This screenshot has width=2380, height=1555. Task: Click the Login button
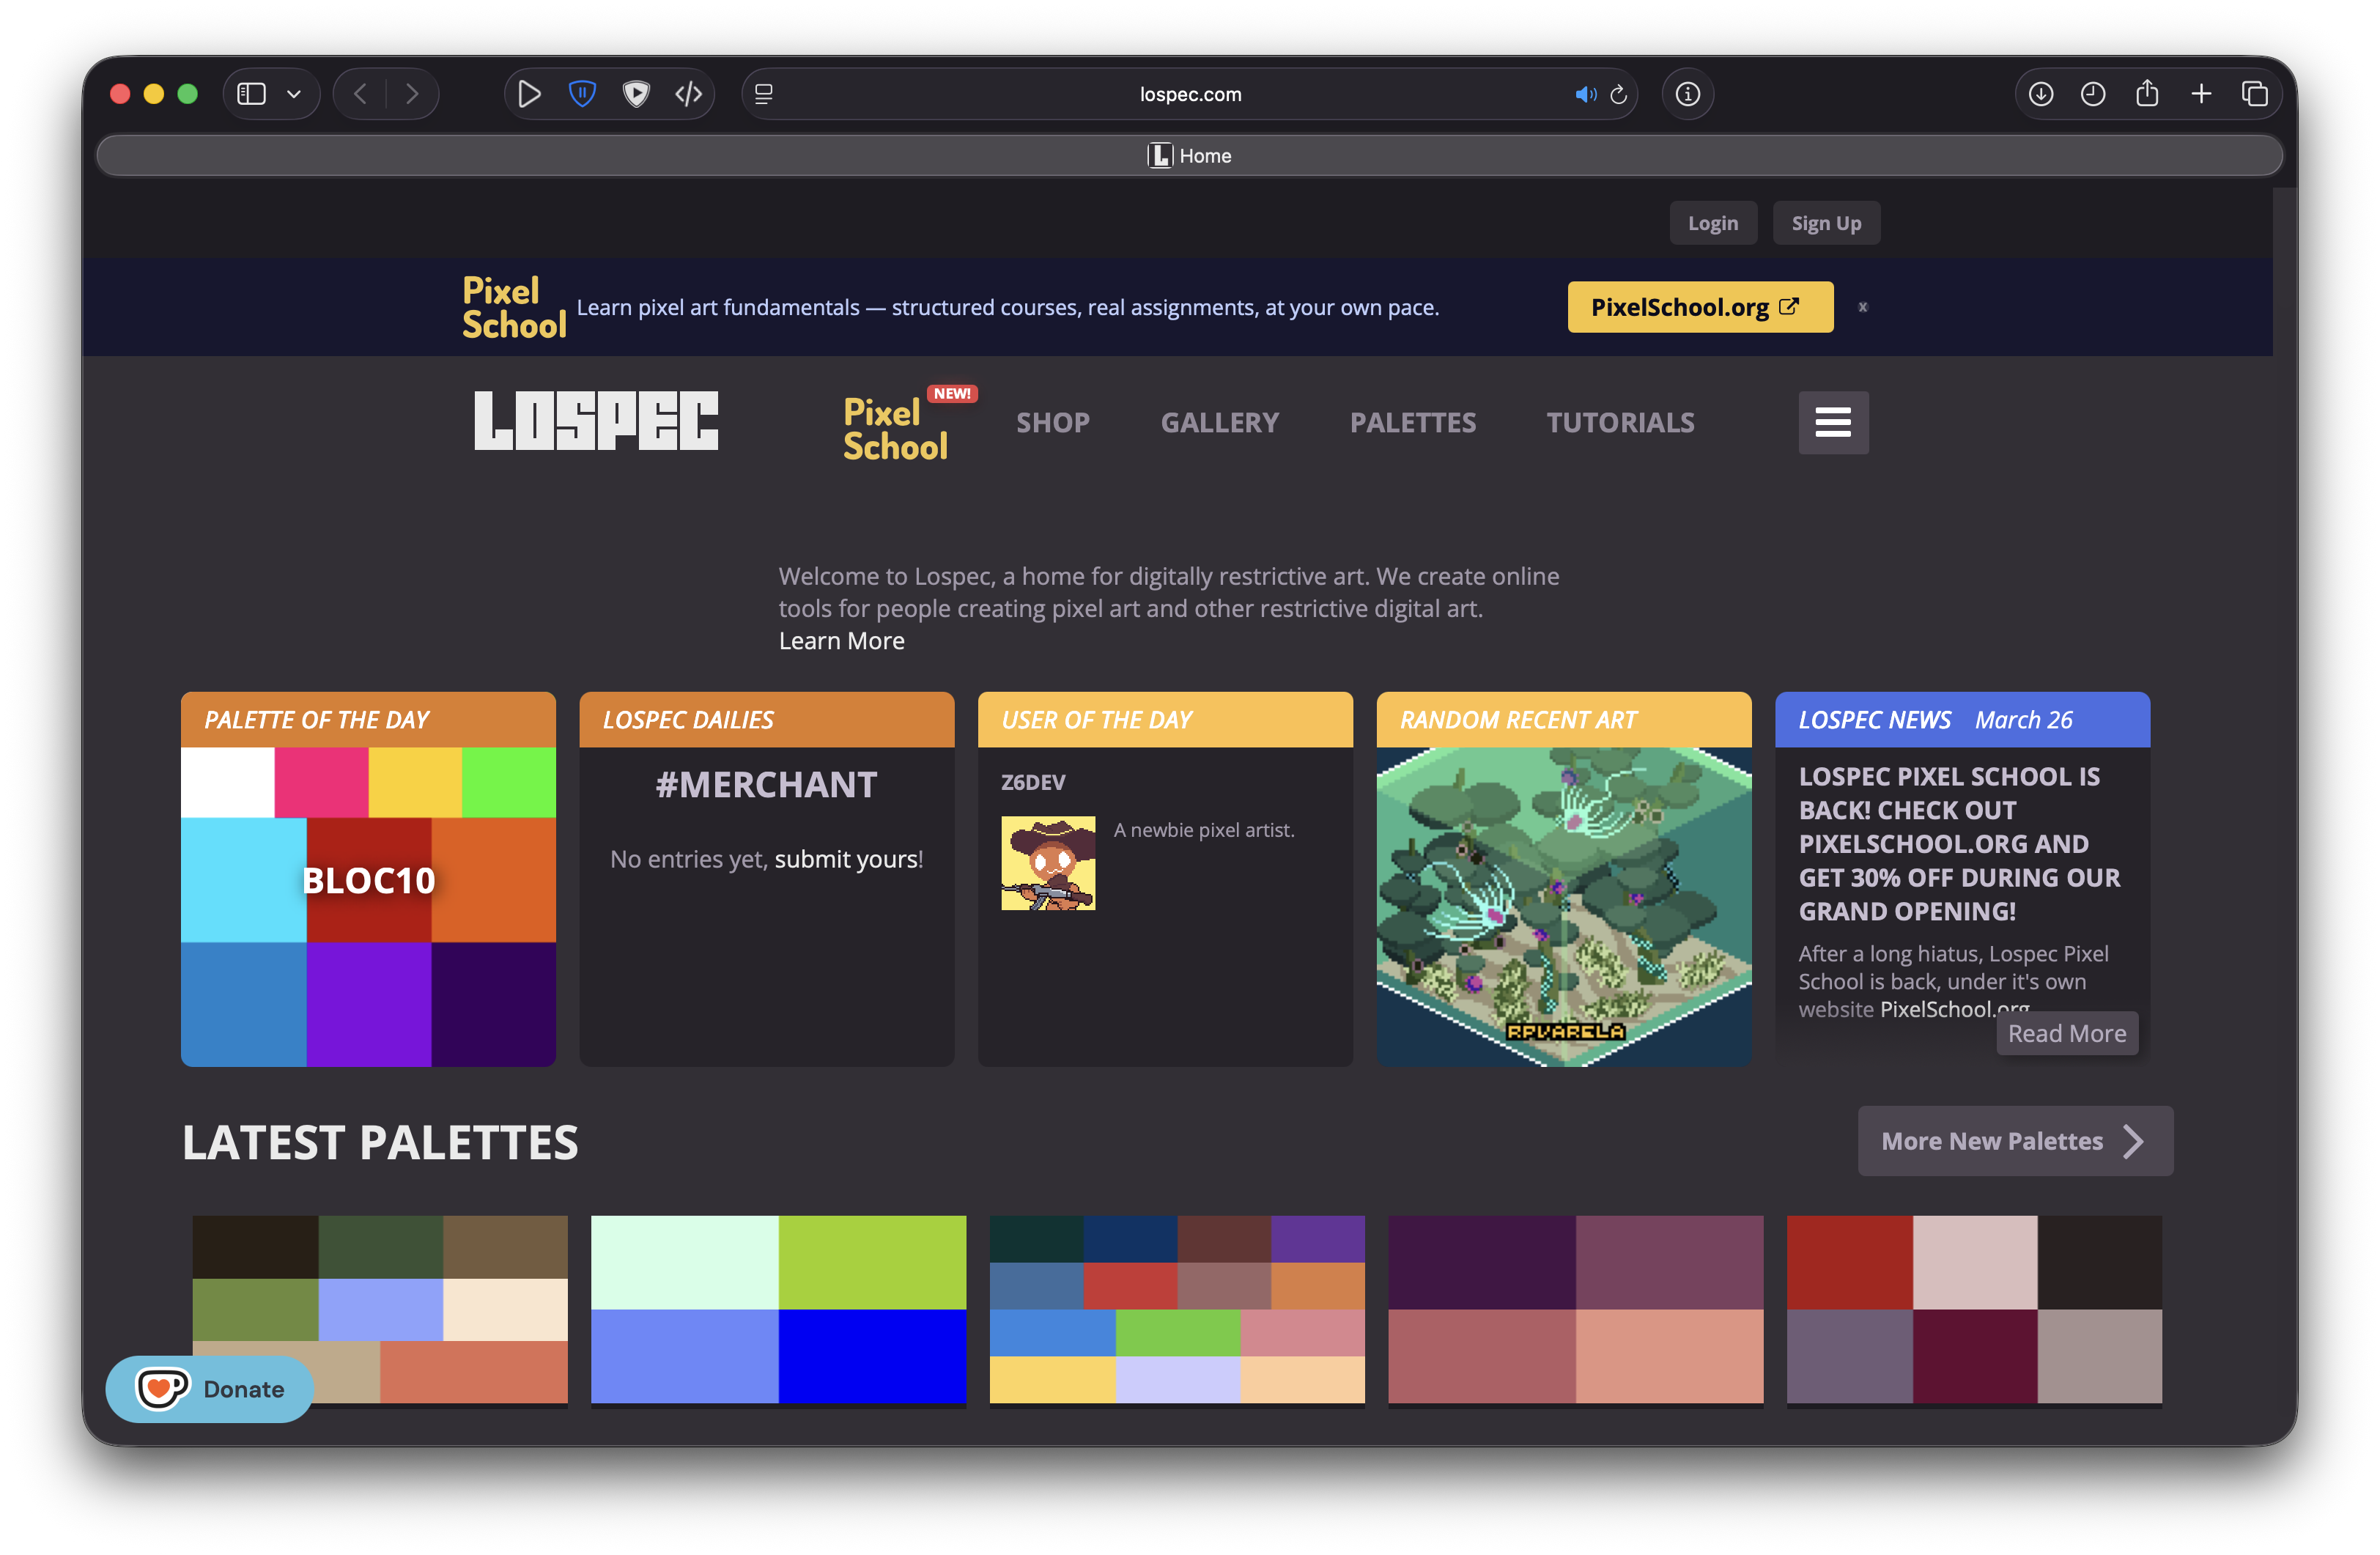pos(1713,223)
